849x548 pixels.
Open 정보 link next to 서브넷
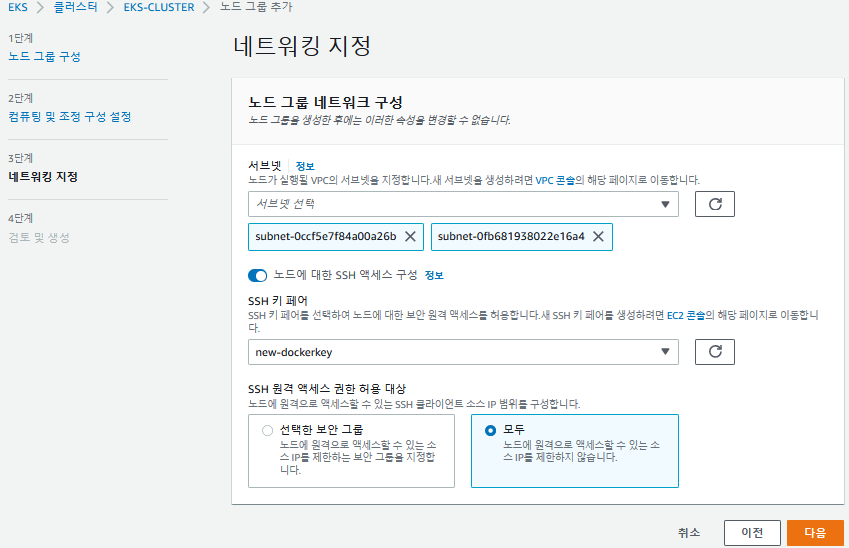click(x=305, y=166)
